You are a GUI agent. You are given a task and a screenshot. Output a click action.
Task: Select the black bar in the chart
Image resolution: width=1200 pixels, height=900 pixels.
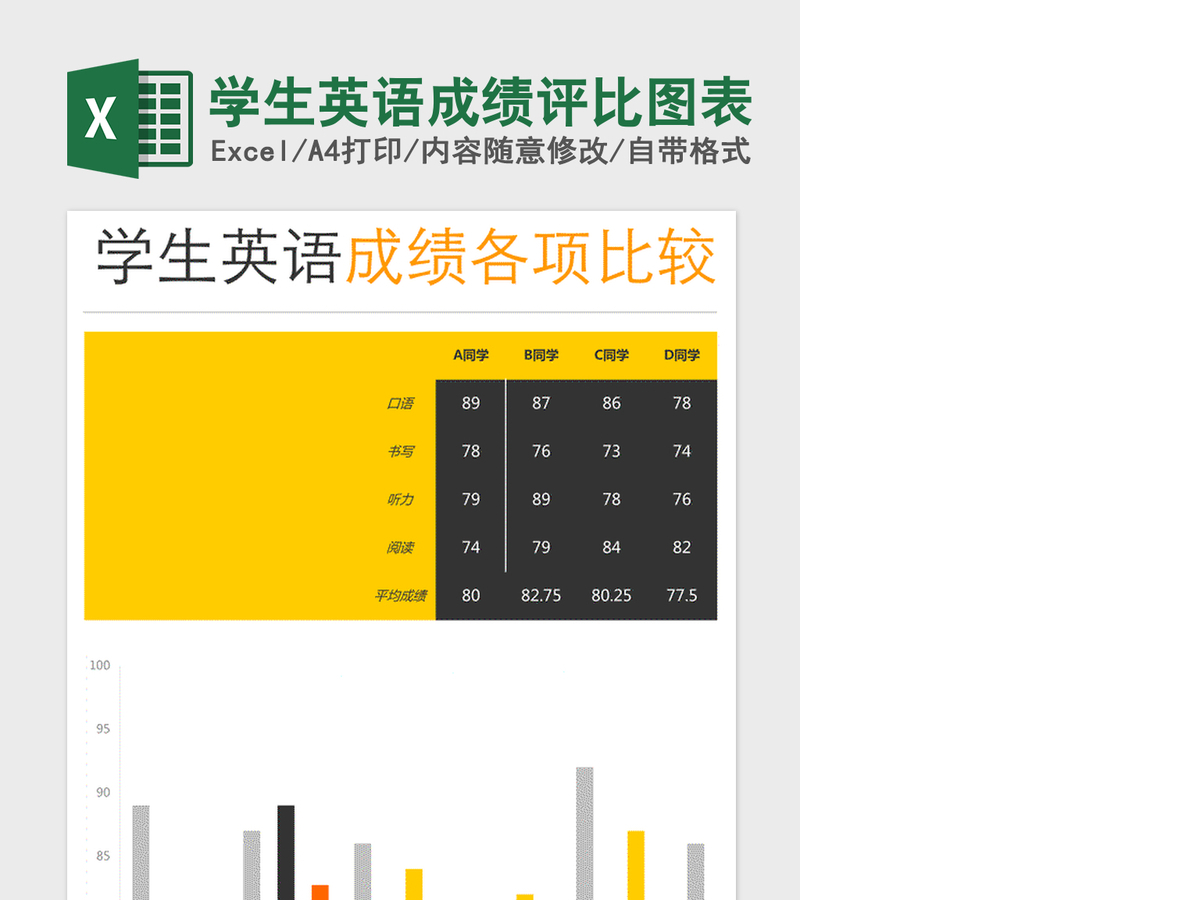(x=286, y=852)
